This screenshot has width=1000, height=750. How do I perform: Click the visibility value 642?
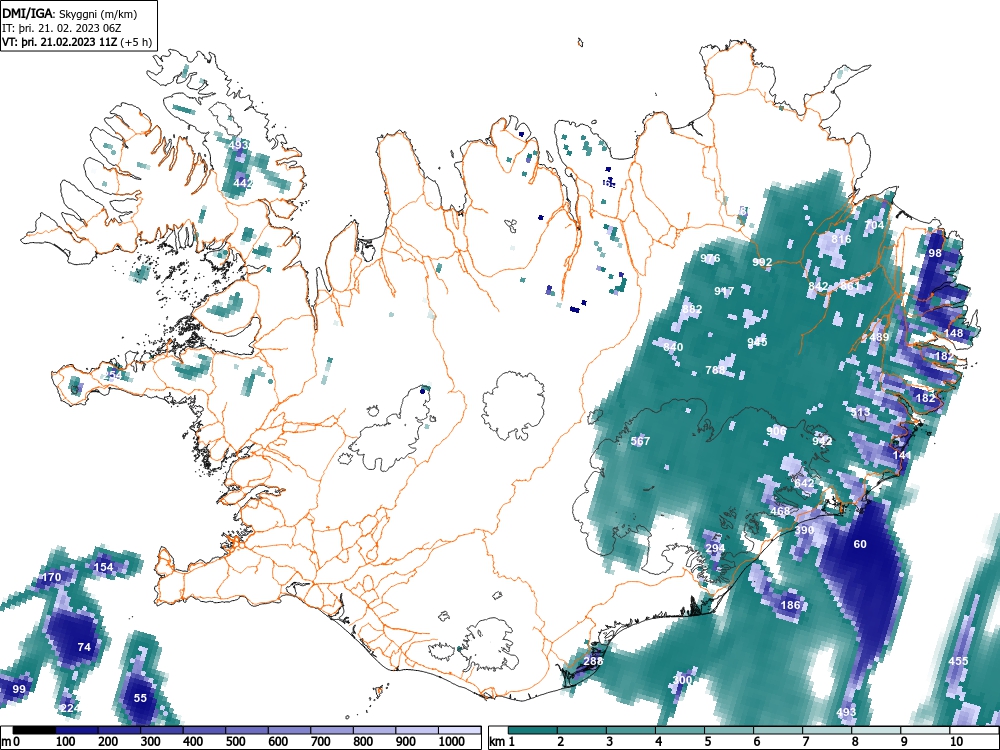coord(804,483)
